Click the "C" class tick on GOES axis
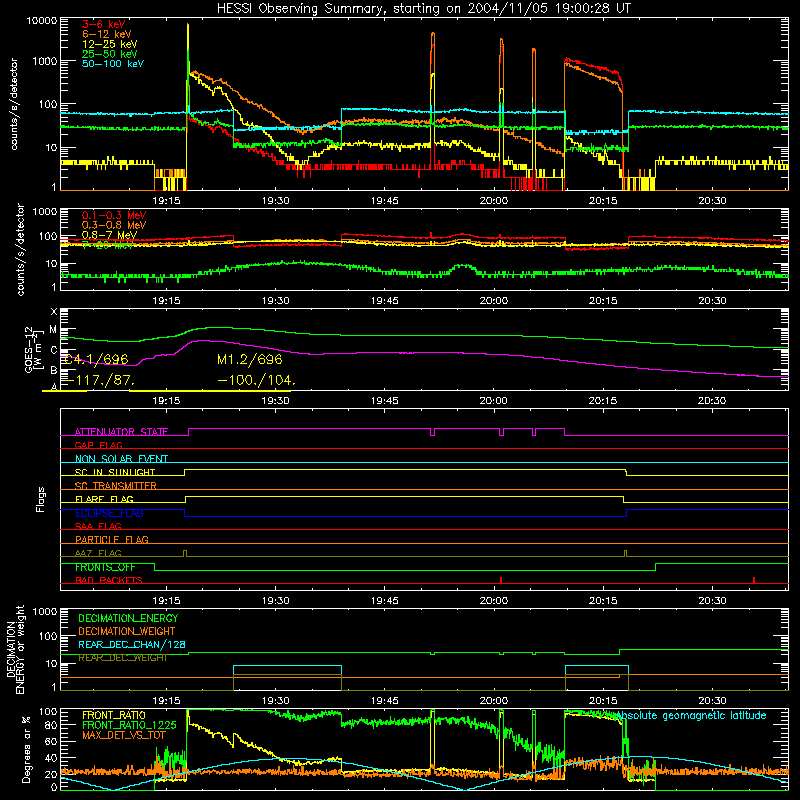Viewport: 800px width, 800px height. (x=54, y=350)
